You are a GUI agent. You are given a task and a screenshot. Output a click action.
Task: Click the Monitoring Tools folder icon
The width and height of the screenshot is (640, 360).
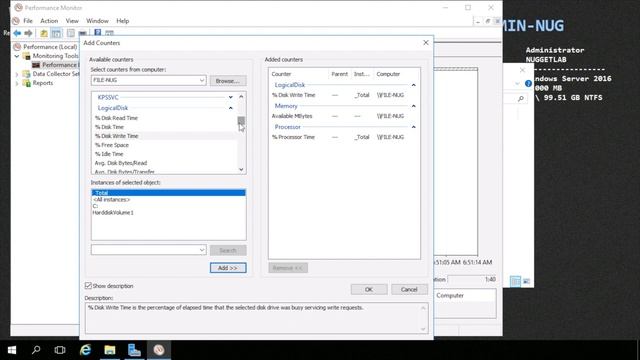(x=27, y=56)
